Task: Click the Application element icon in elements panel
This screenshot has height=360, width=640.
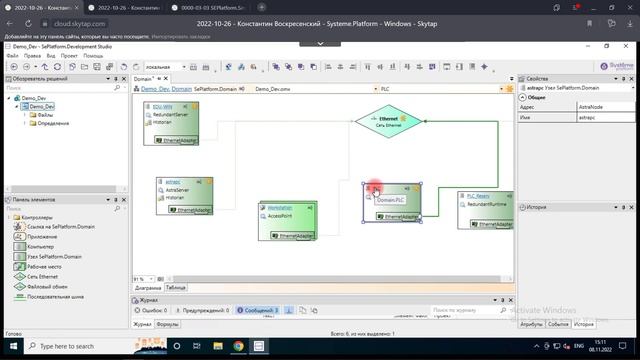Action: point(19,236)
